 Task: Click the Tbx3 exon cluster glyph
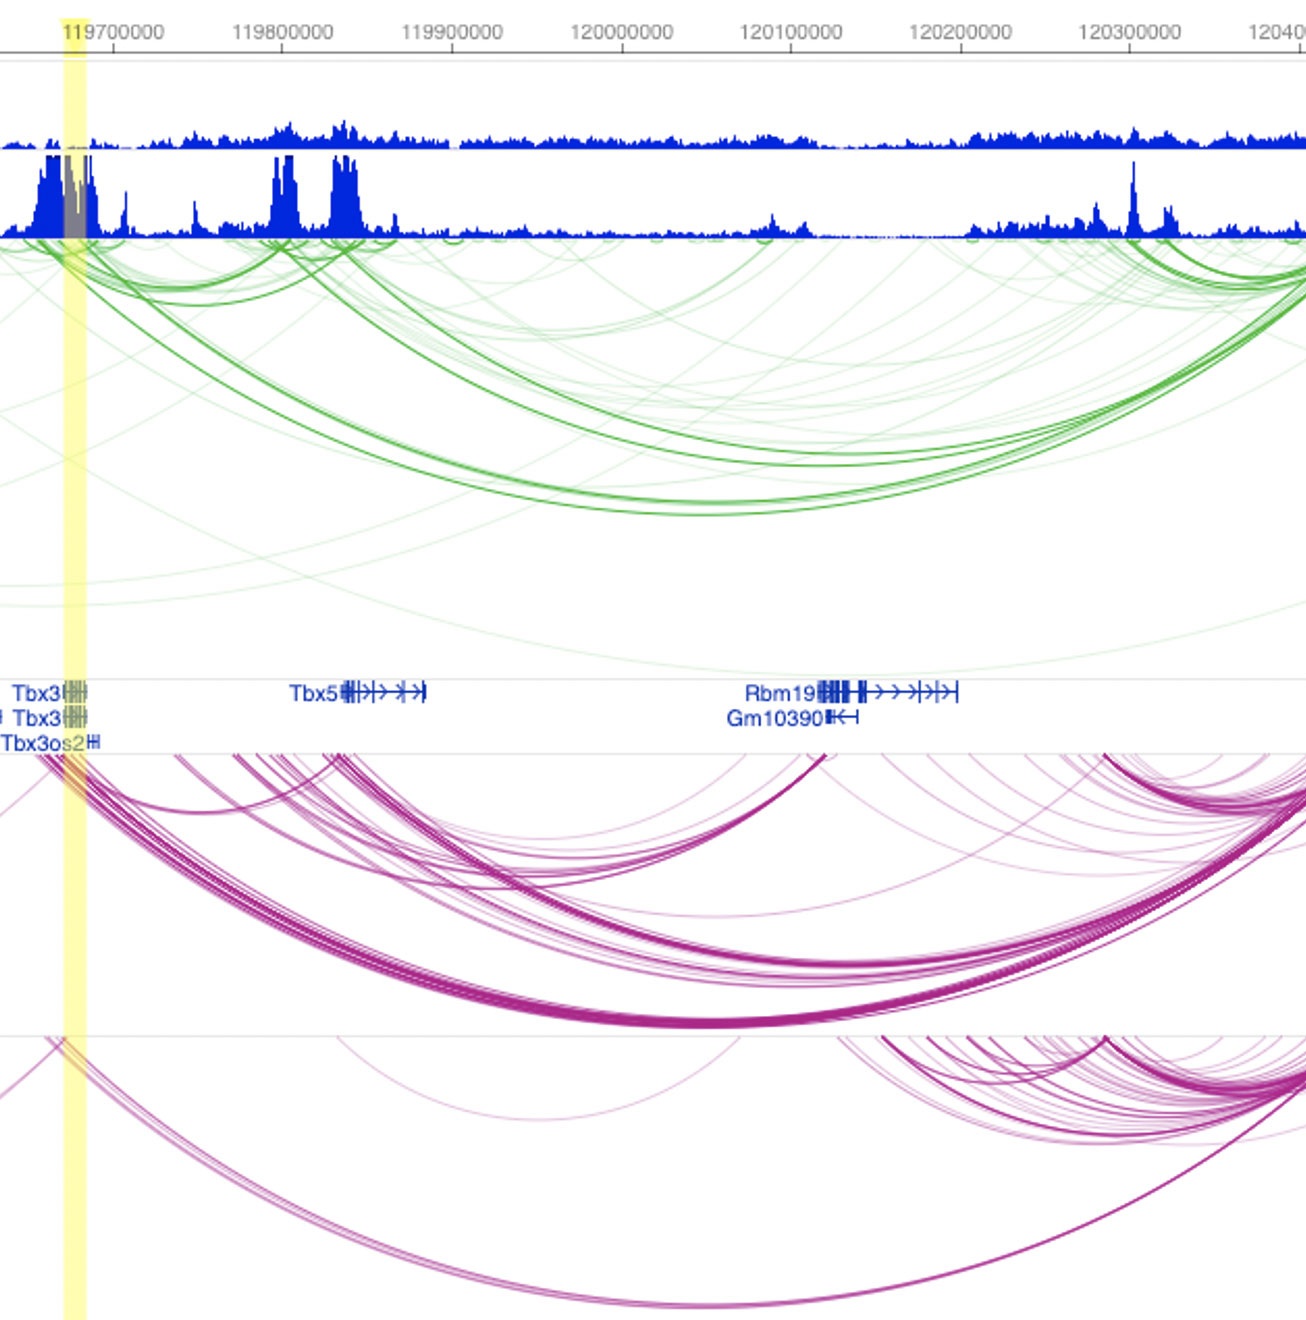(x=75, y=692)
